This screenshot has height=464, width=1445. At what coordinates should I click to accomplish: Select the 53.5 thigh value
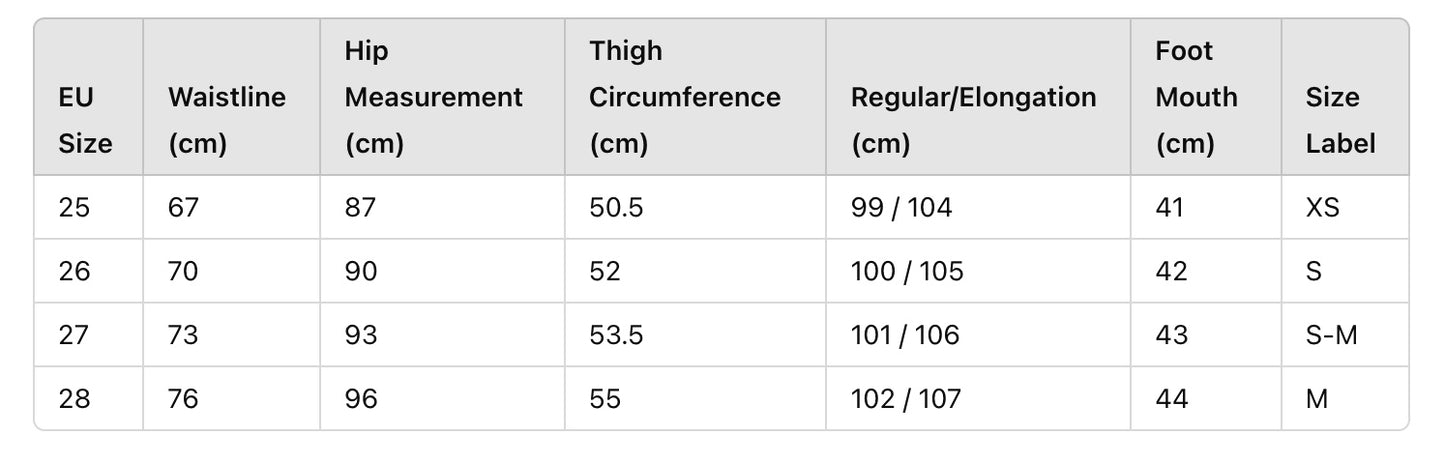pyautogui.click(x=695, y=335)
